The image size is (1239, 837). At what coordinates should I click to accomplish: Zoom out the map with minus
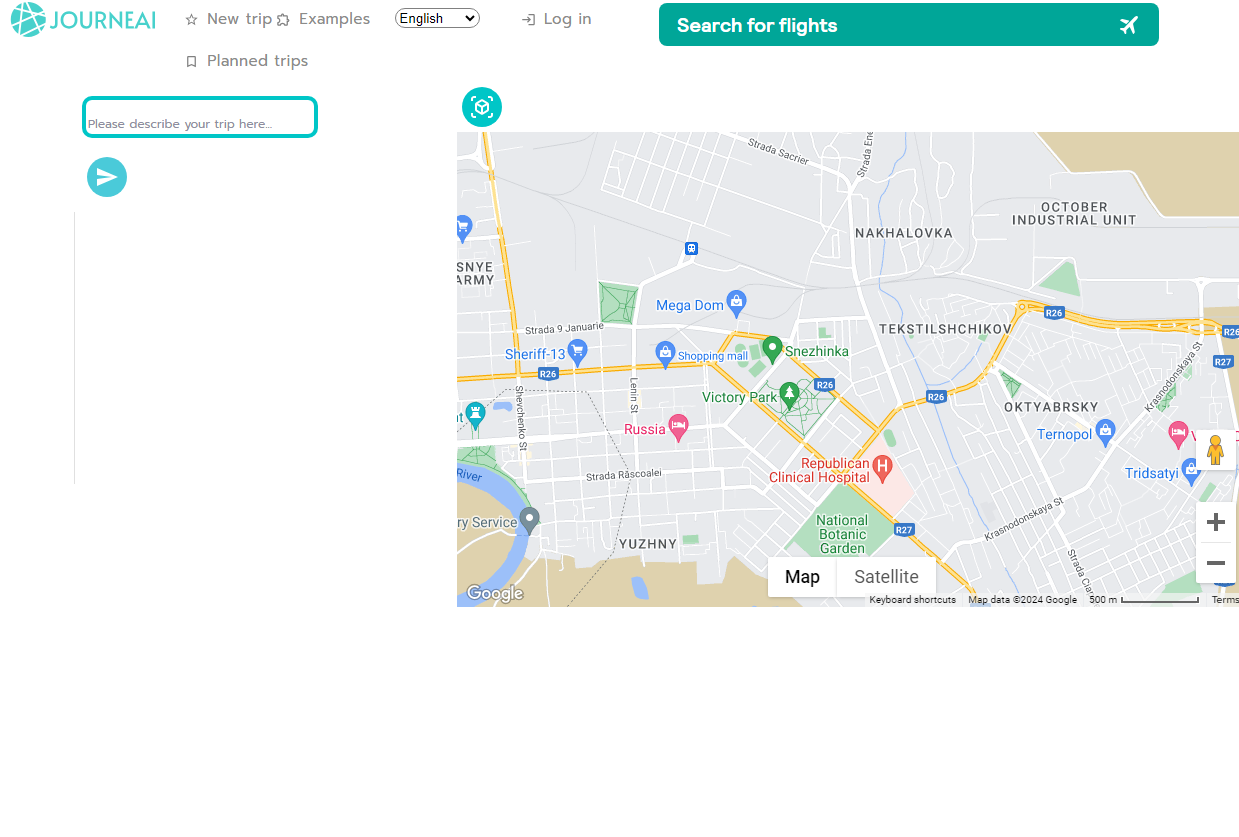1216,563
